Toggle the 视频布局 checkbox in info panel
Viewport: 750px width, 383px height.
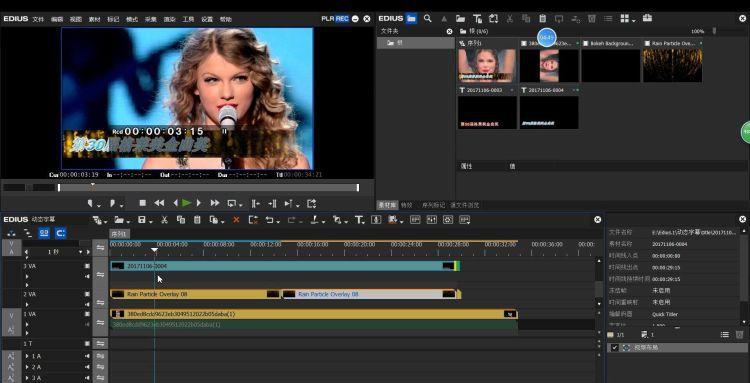click(x=615, y=348)
